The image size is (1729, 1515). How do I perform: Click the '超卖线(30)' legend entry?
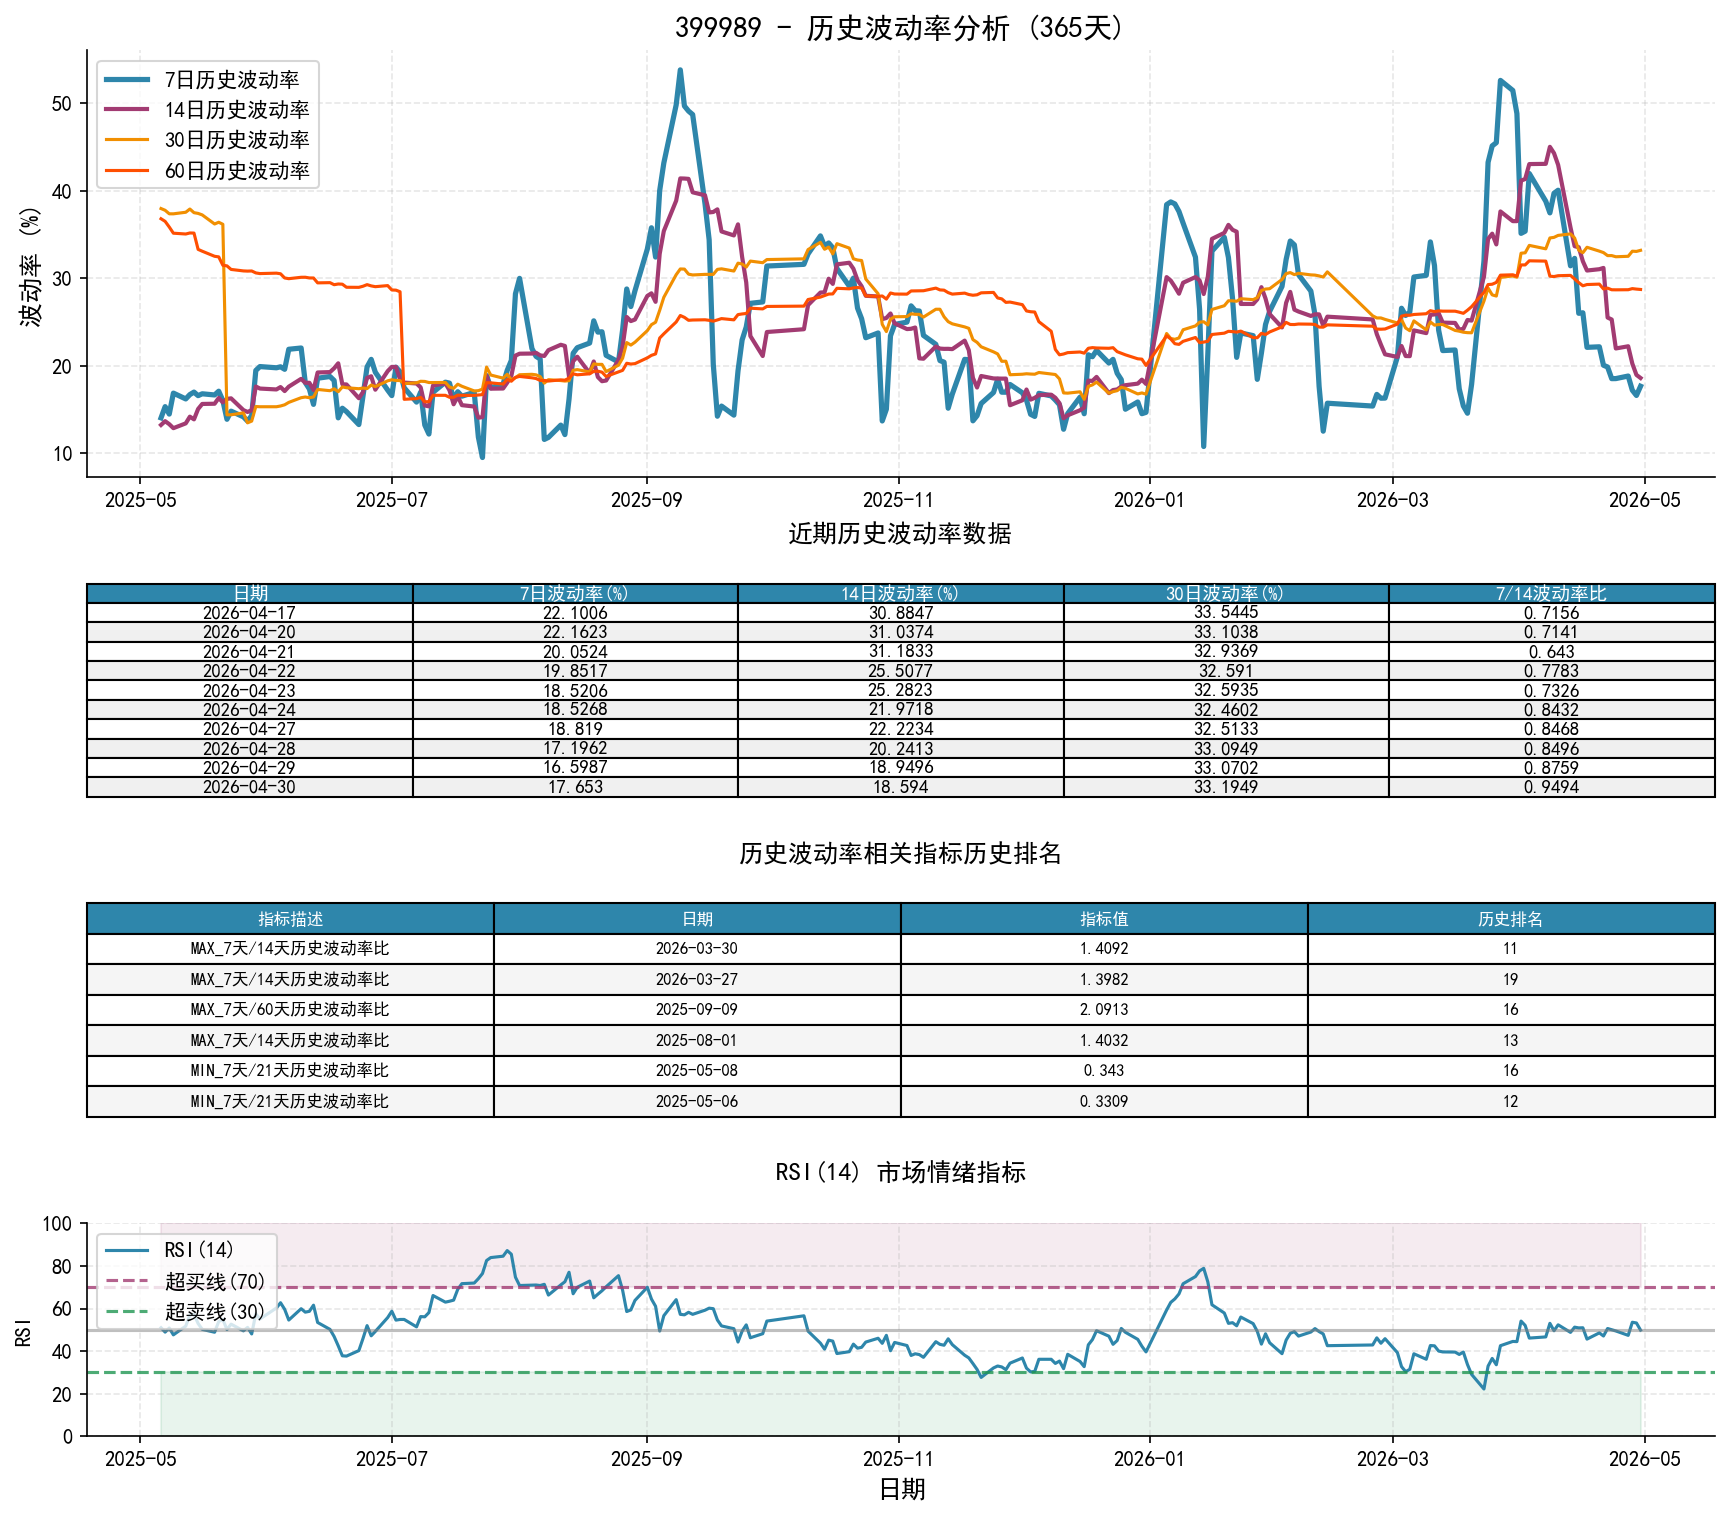[x=186, y=1311]
